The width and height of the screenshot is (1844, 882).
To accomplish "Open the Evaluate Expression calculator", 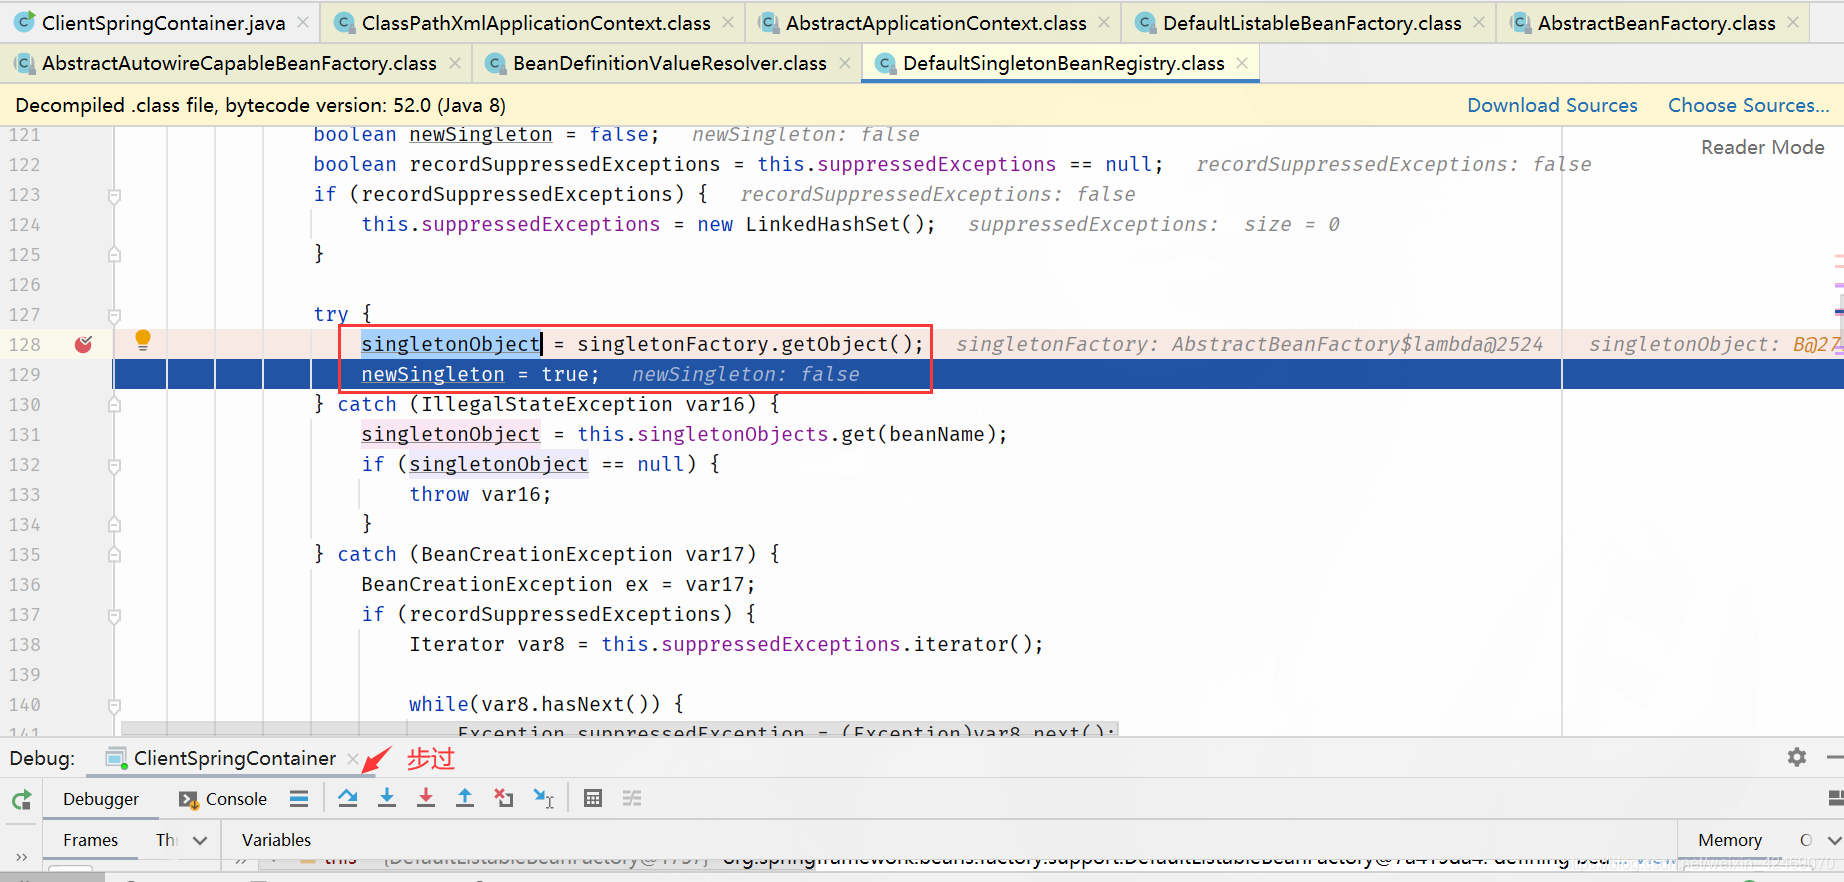I will (x=593, y=798).
